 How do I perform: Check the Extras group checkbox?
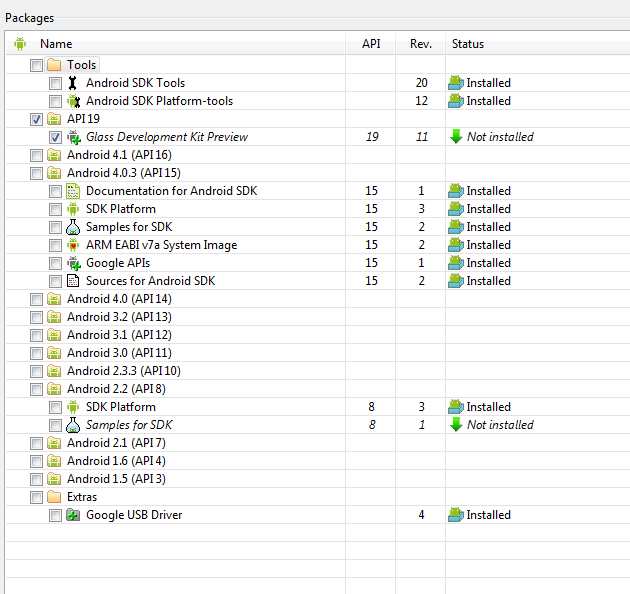(36, 497)
